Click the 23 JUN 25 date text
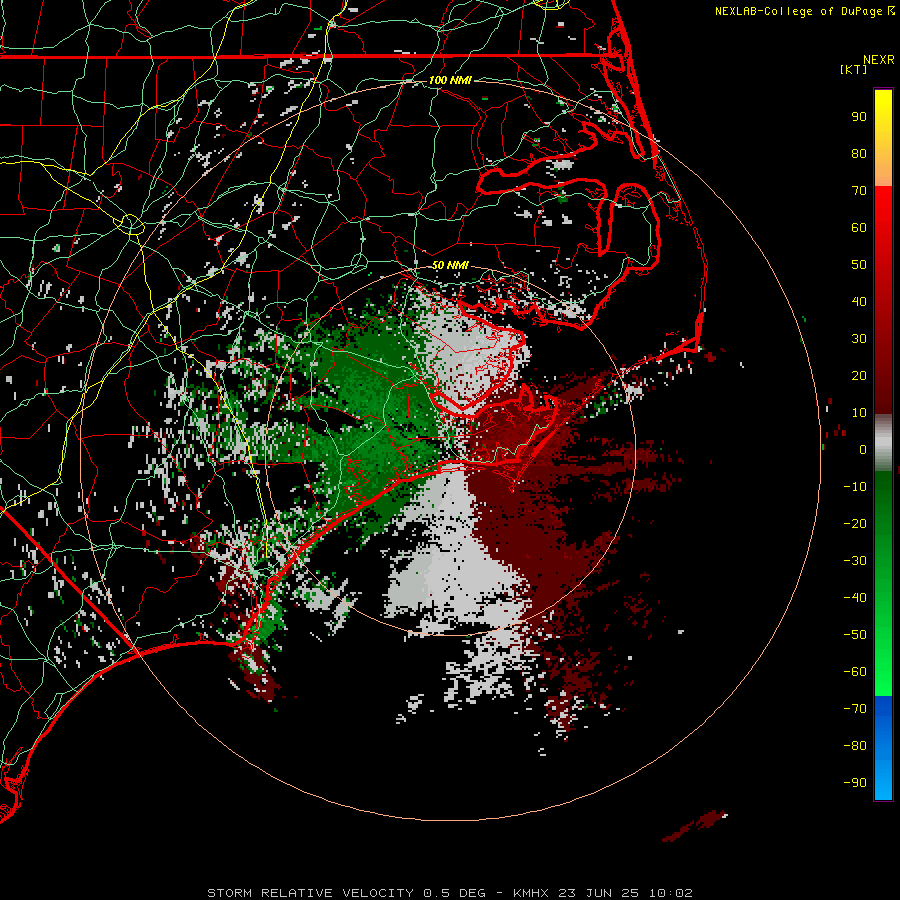The height and width of the screenshot is (900, 900). (x=599, y=893)
